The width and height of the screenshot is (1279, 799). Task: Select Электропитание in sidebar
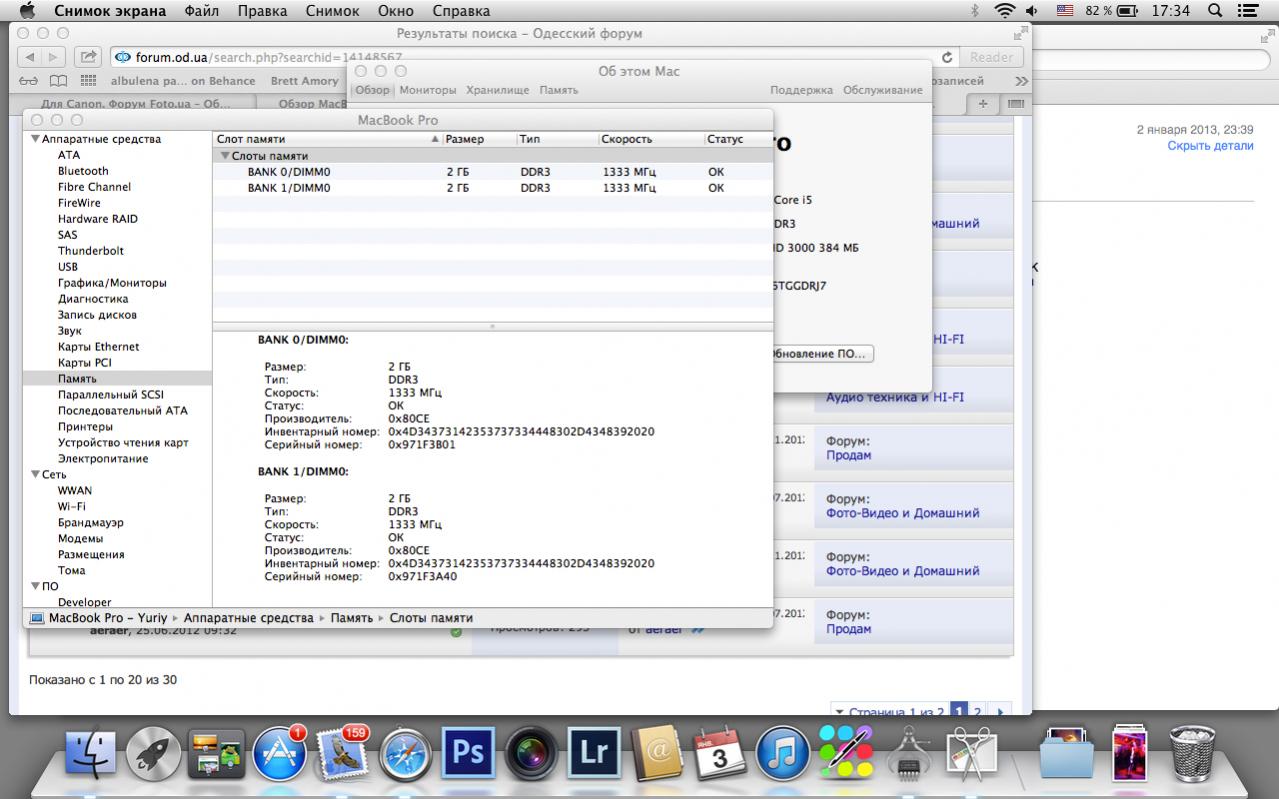point(103,459)
